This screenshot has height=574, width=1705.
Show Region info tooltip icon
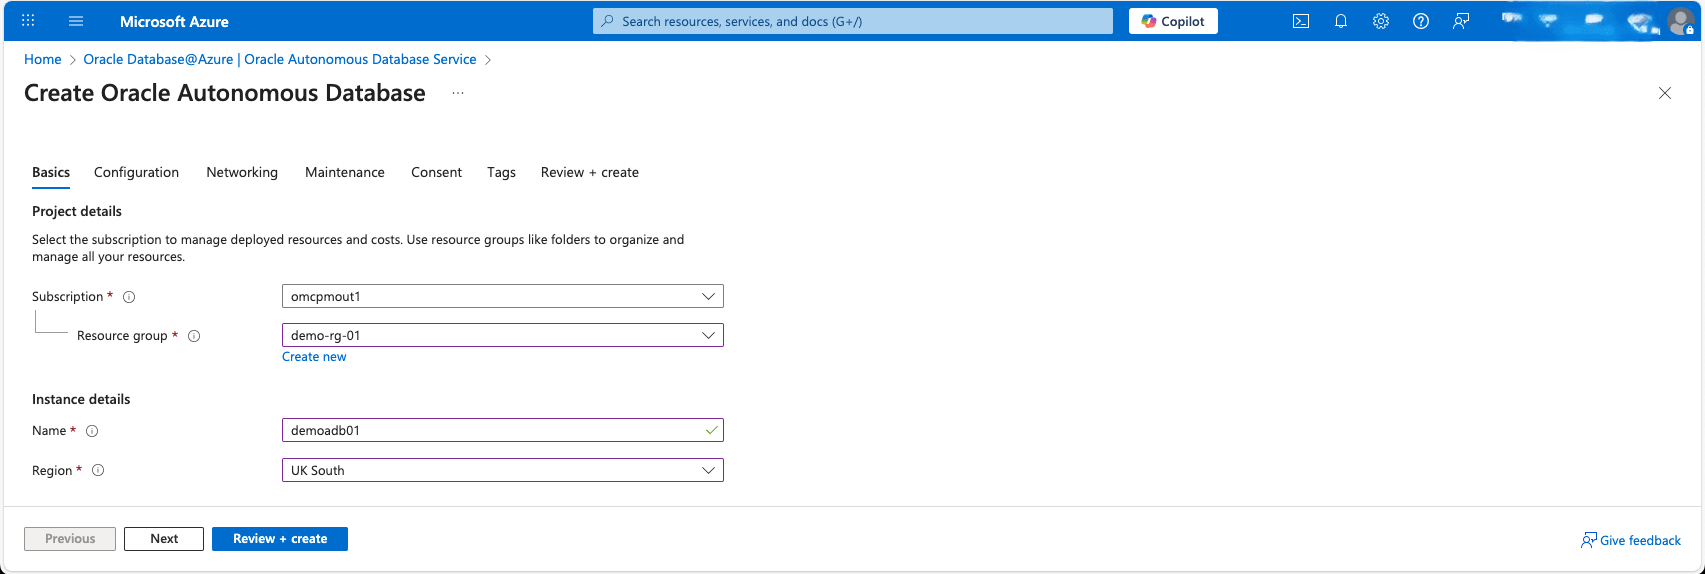[x=98, y=470]
